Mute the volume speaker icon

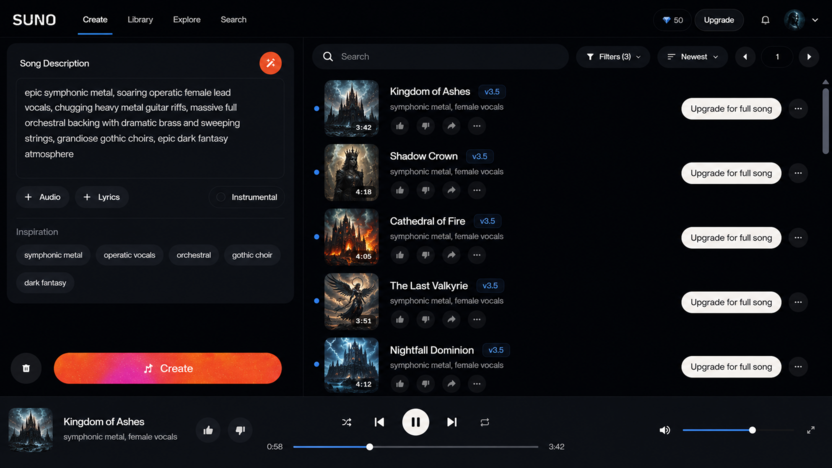(x=665, y=430)
